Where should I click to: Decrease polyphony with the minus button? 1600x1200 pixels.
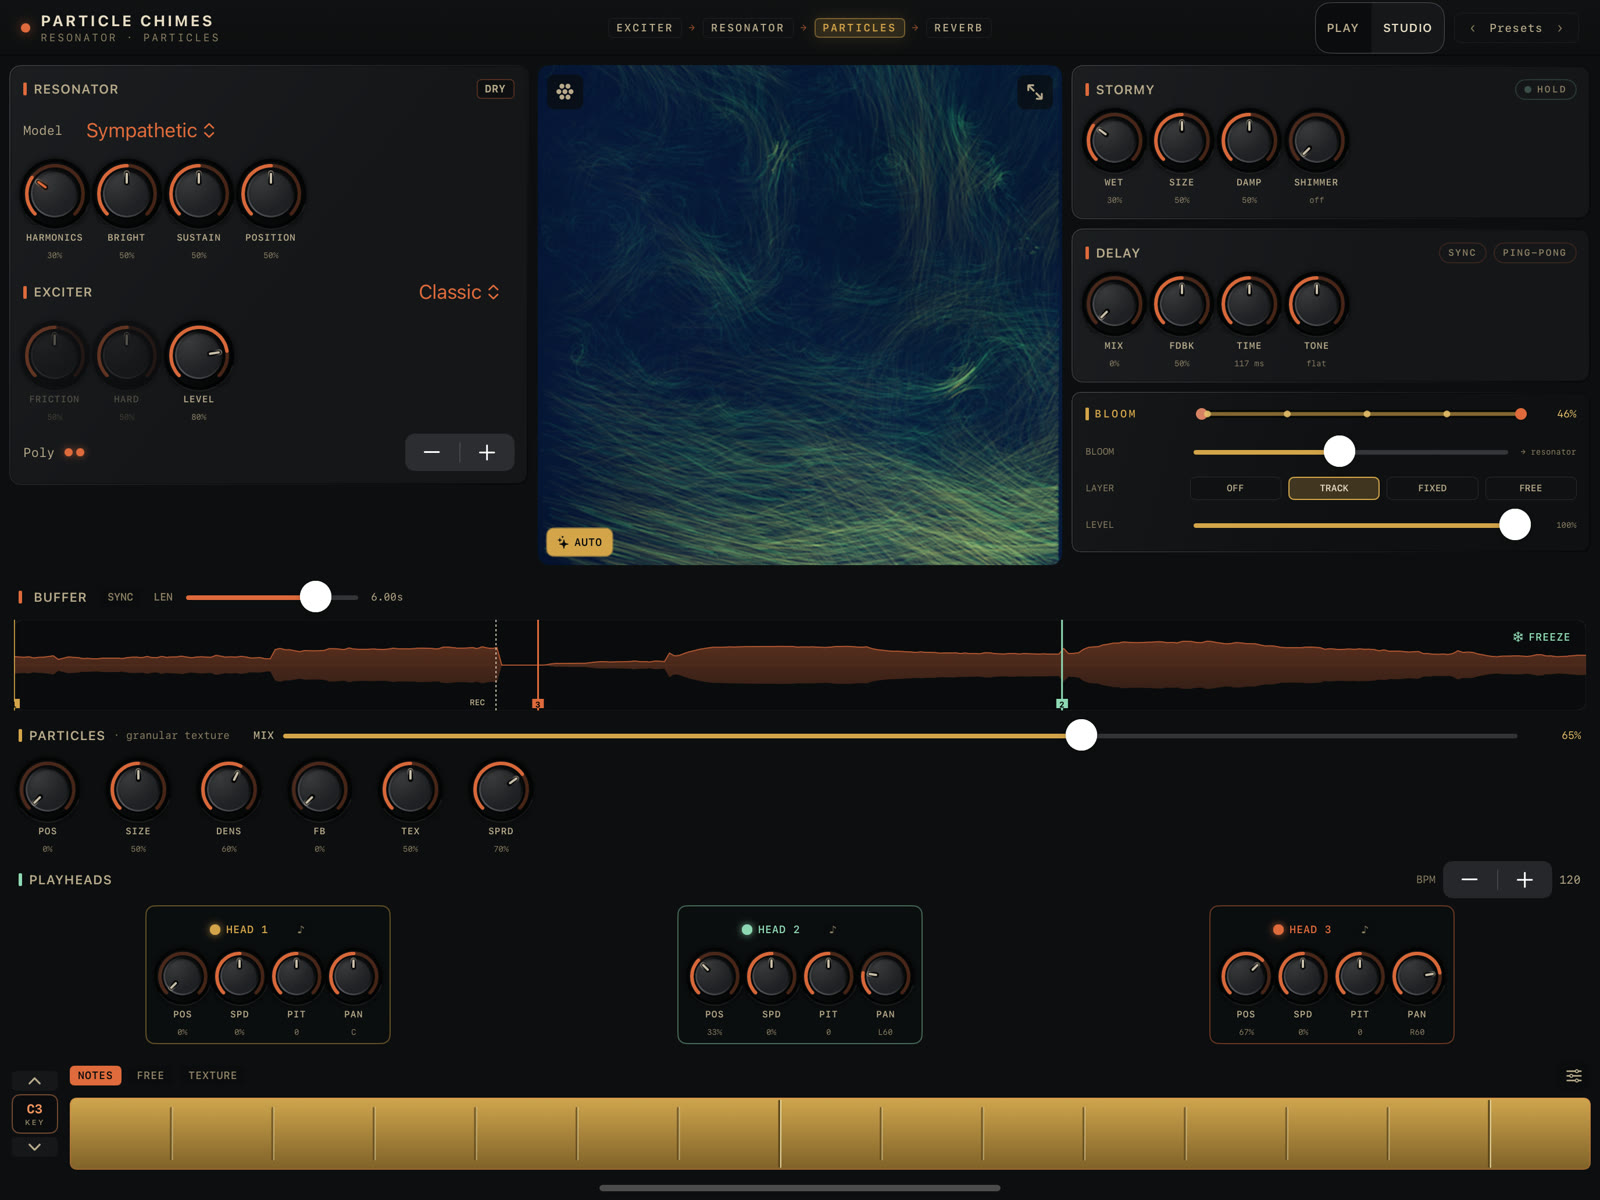pyautogui.click(x=432, y=453)
